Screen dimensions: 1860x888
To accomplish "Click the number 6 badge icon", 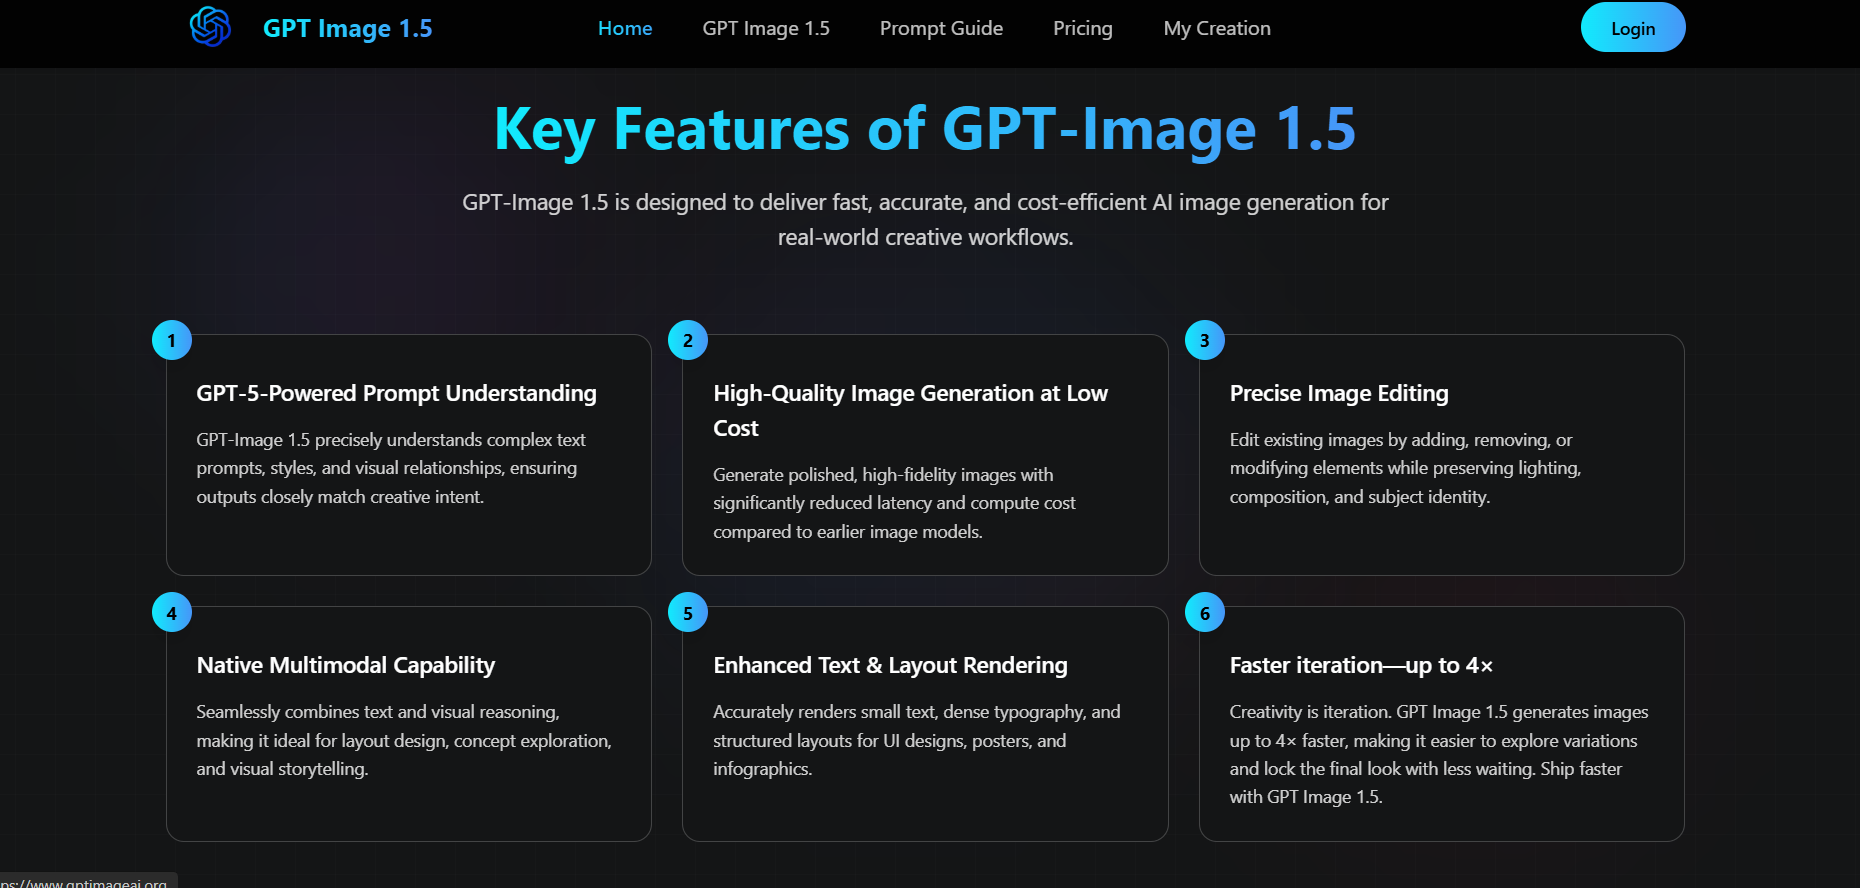I will click(x=1205, y=613).
